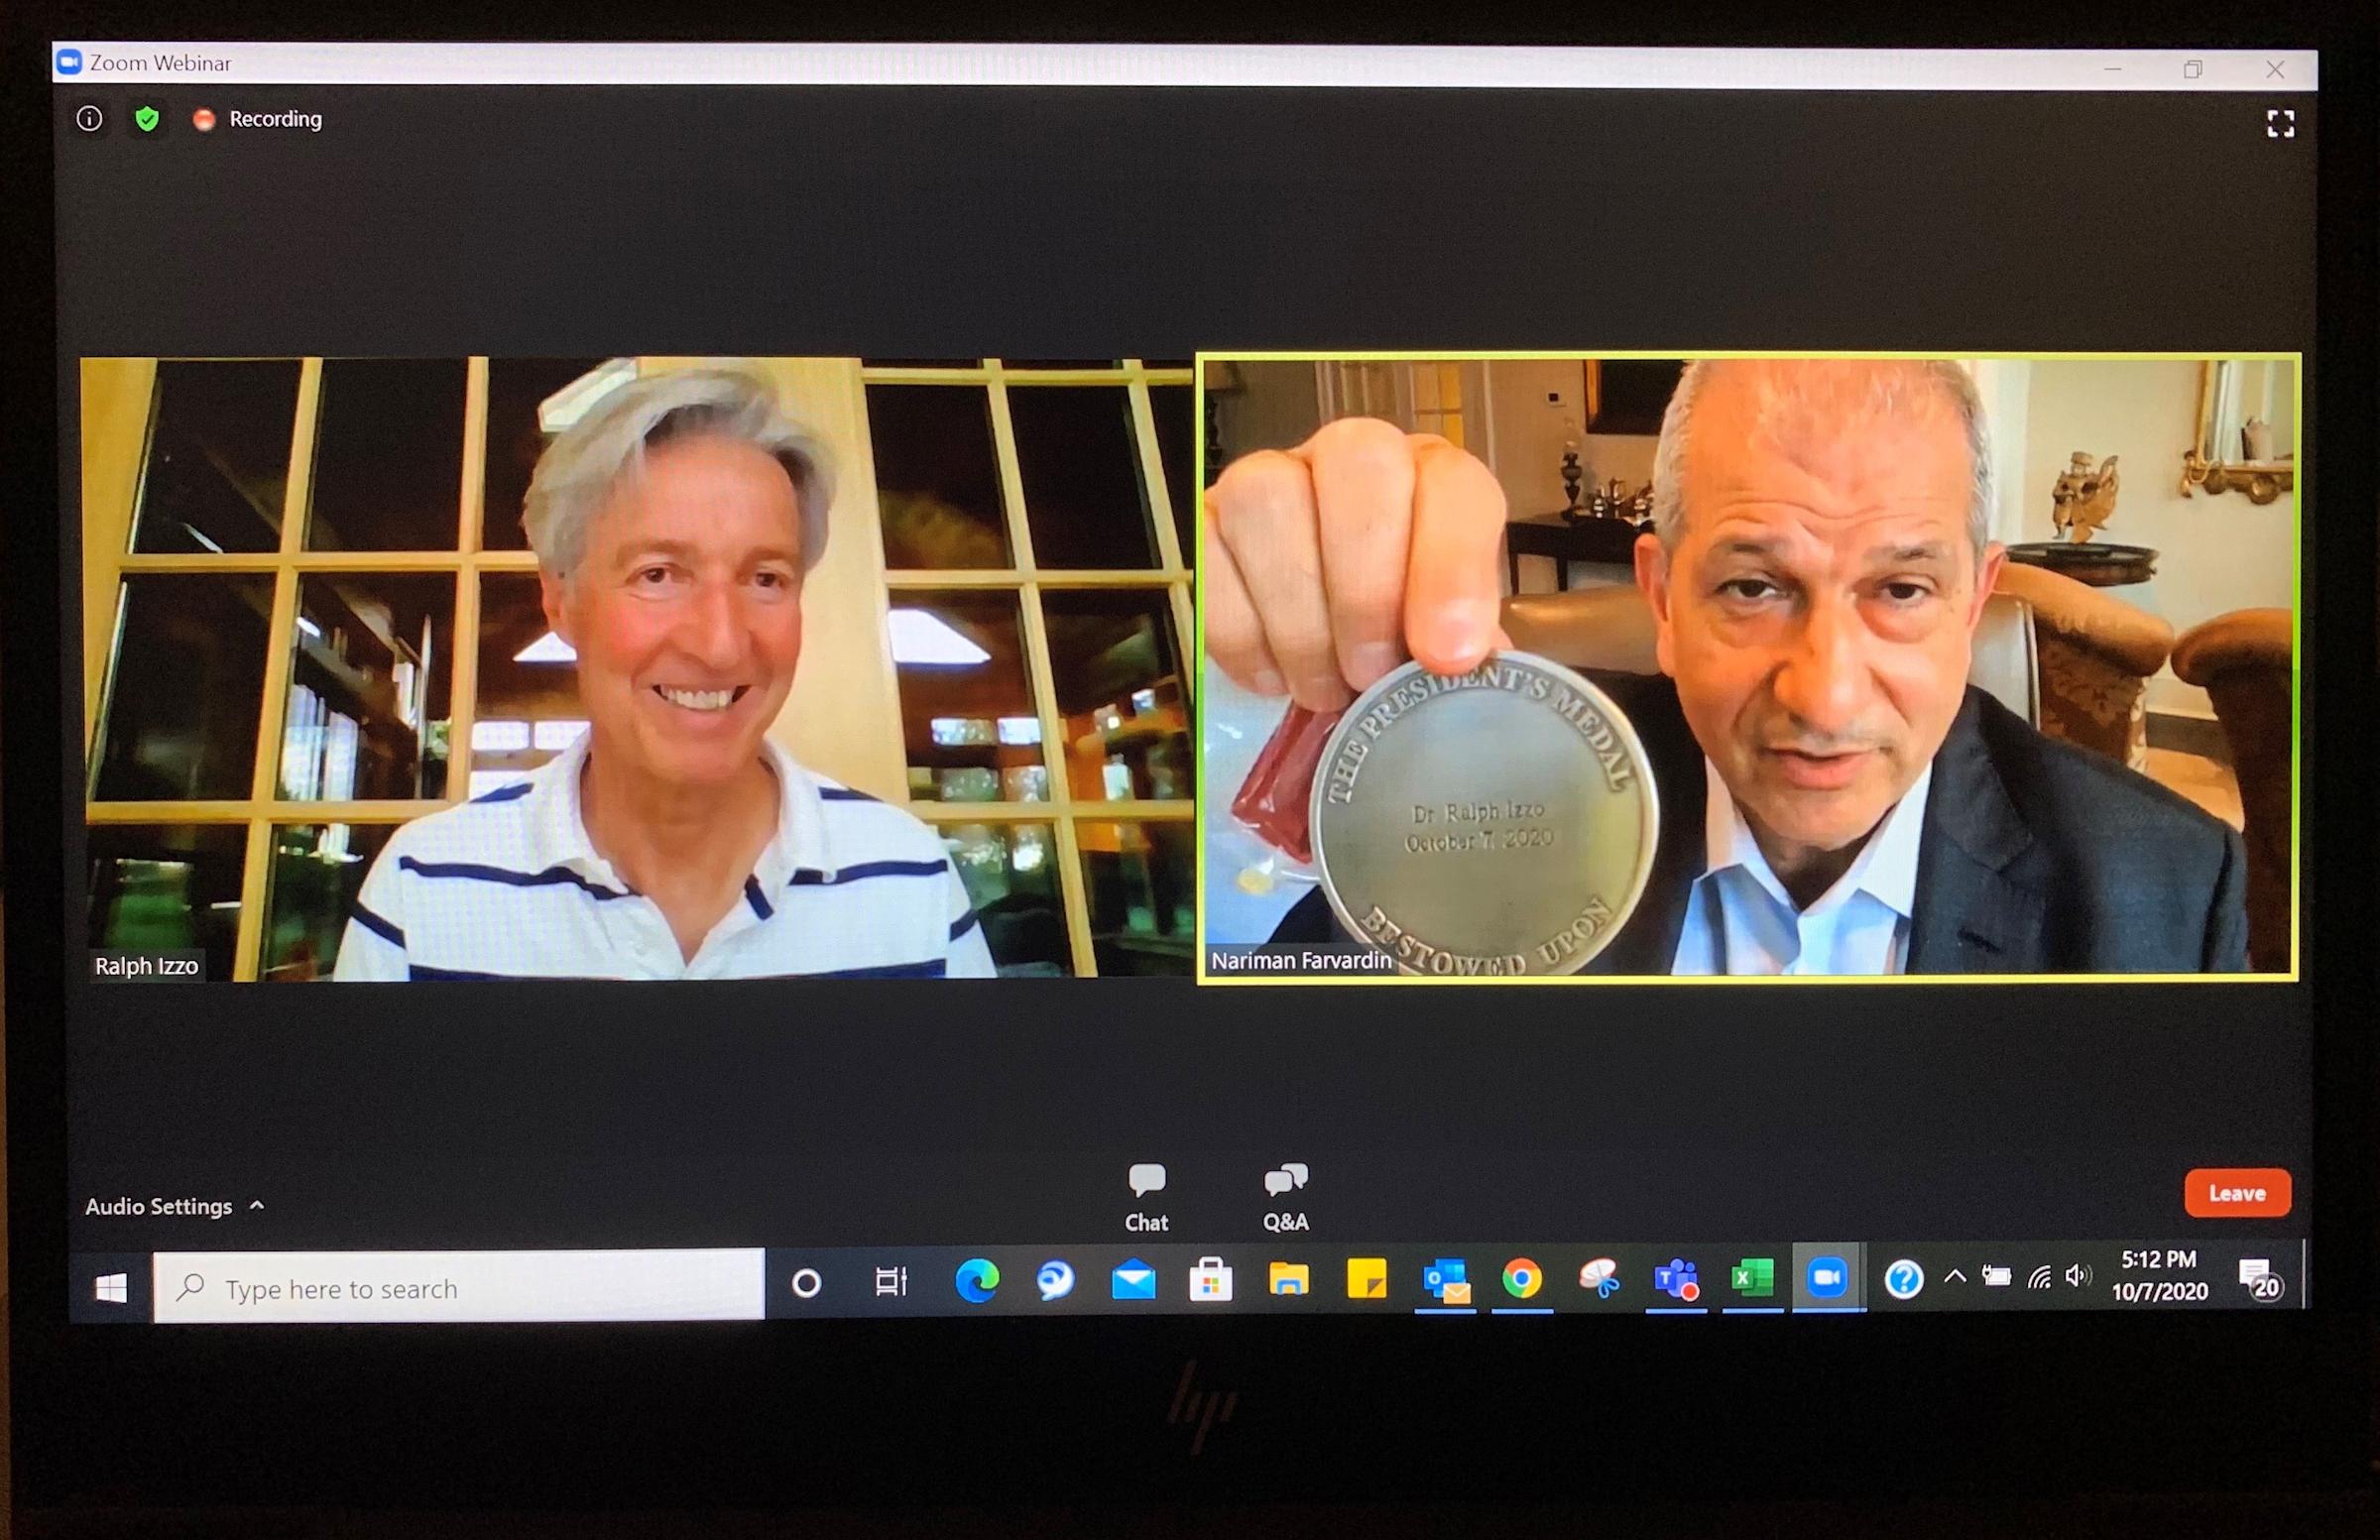
Task: Open the meeting information icon
Action: click(89, 119)
